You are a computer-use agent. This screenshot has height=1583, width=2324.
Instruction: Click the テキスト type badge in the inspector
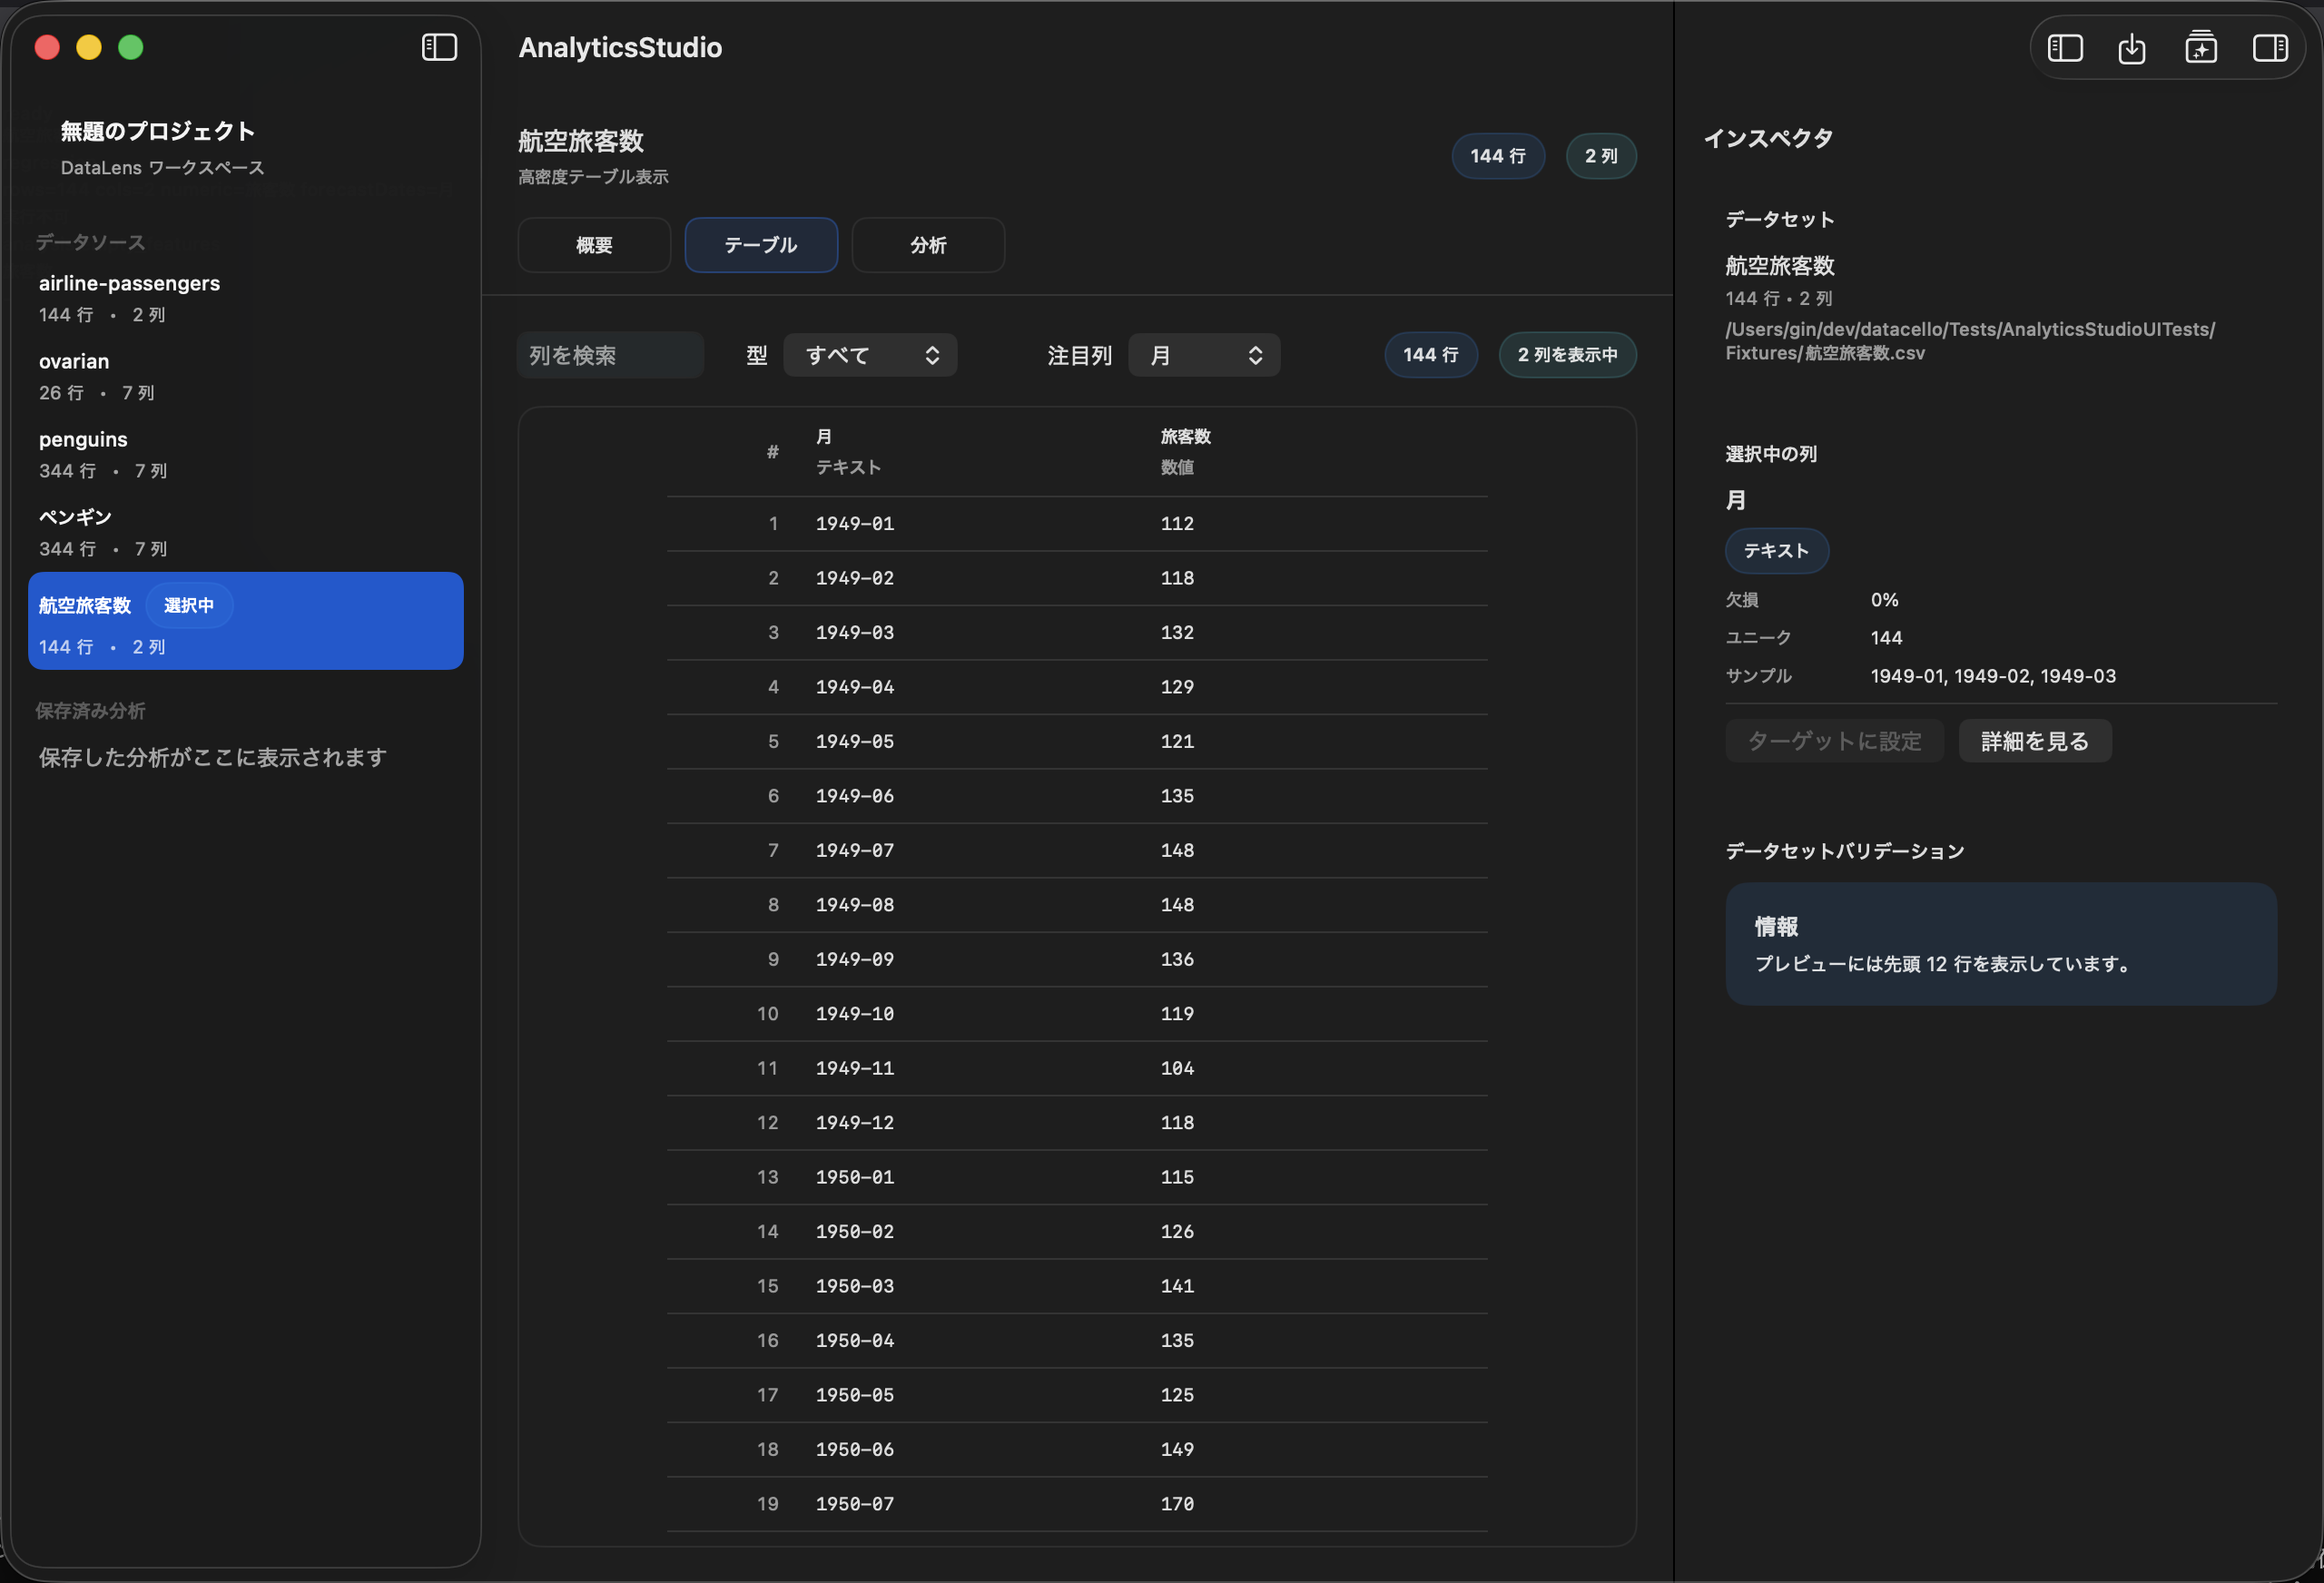point(1777,551)
